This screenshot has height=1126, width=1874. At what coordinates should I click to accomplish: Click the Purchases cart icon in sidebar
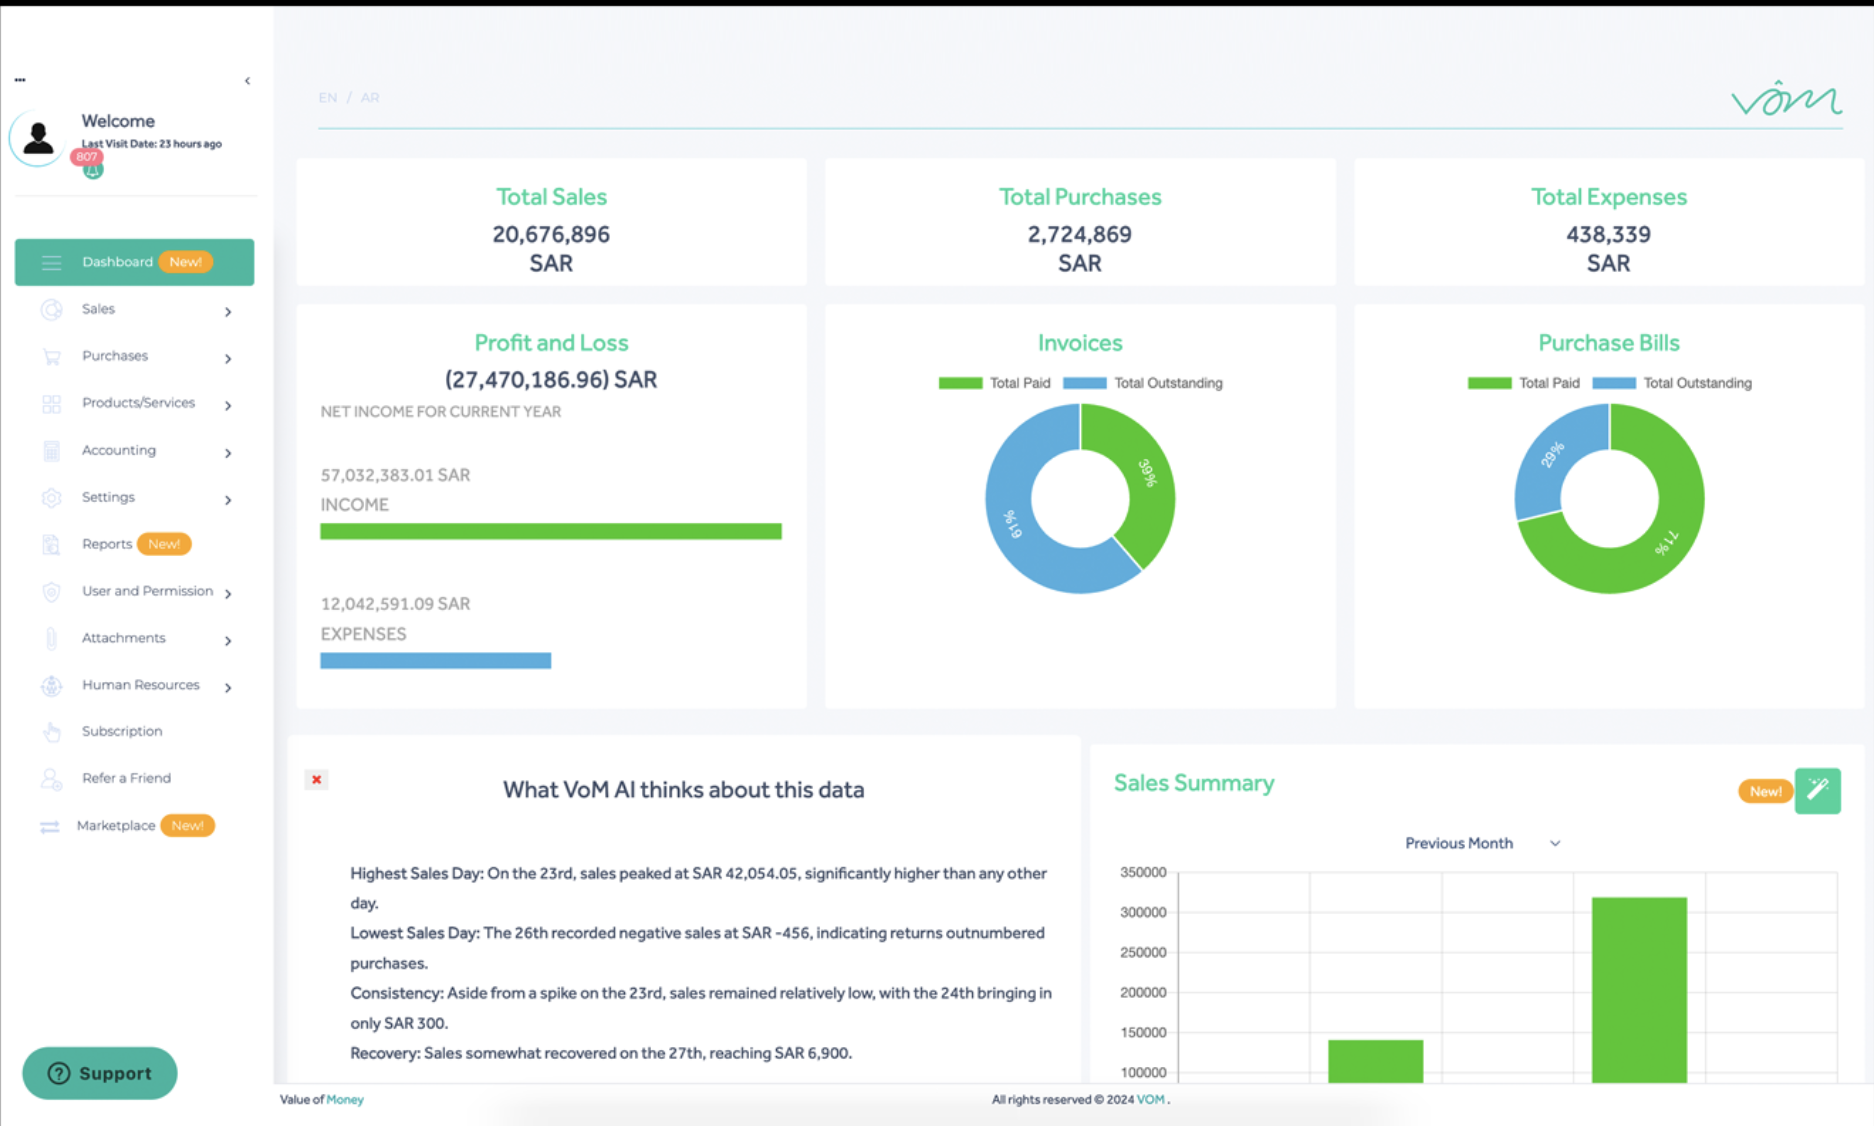click(51, 357)
